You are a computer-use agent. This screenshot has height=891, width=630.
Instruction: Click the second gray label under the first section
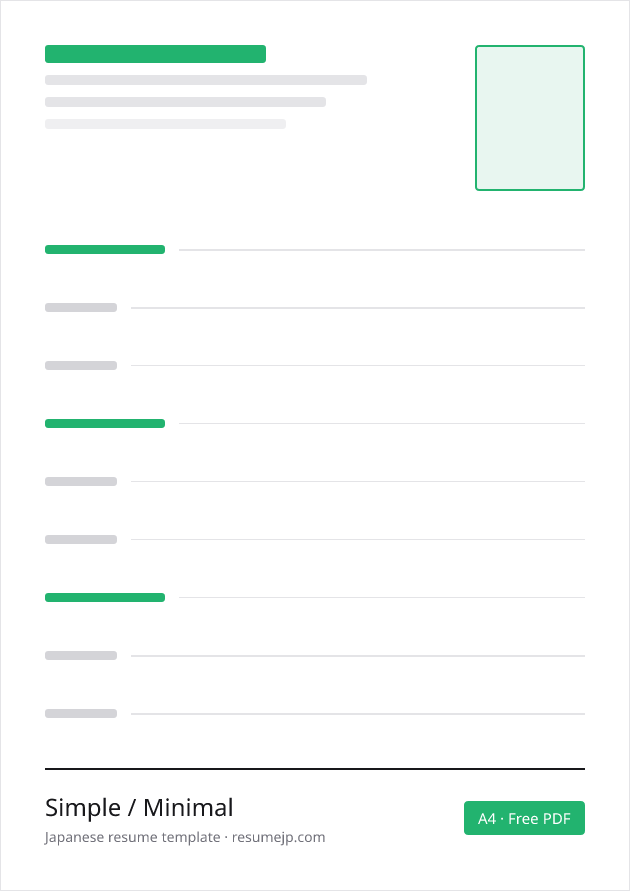pyautogui.click(x=81, y=365)
